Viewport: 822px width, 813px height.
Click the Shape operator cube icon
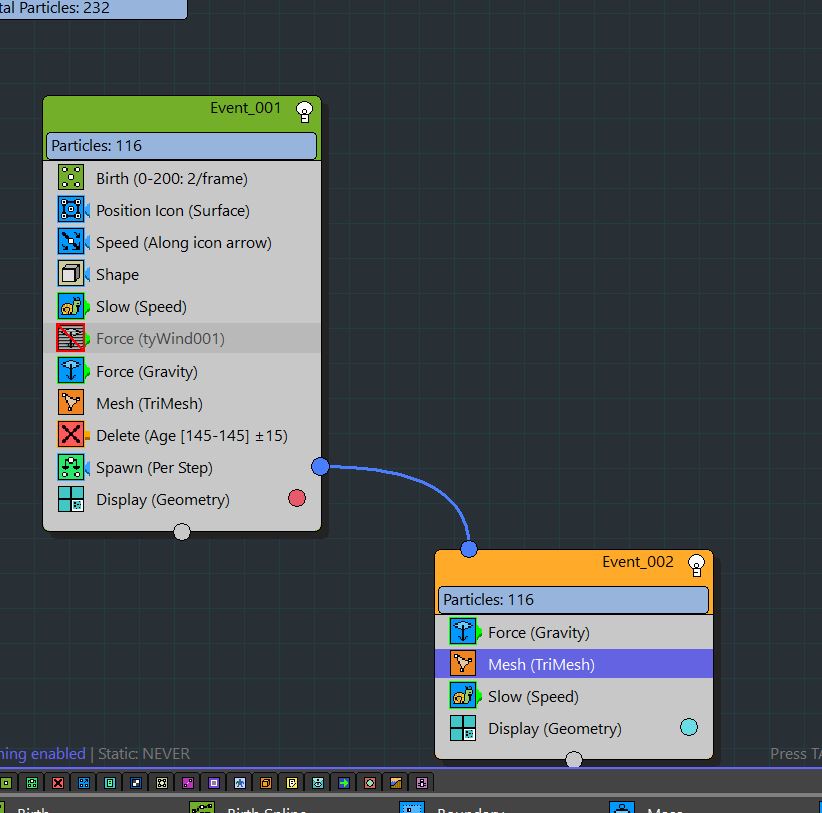(71, 274)
